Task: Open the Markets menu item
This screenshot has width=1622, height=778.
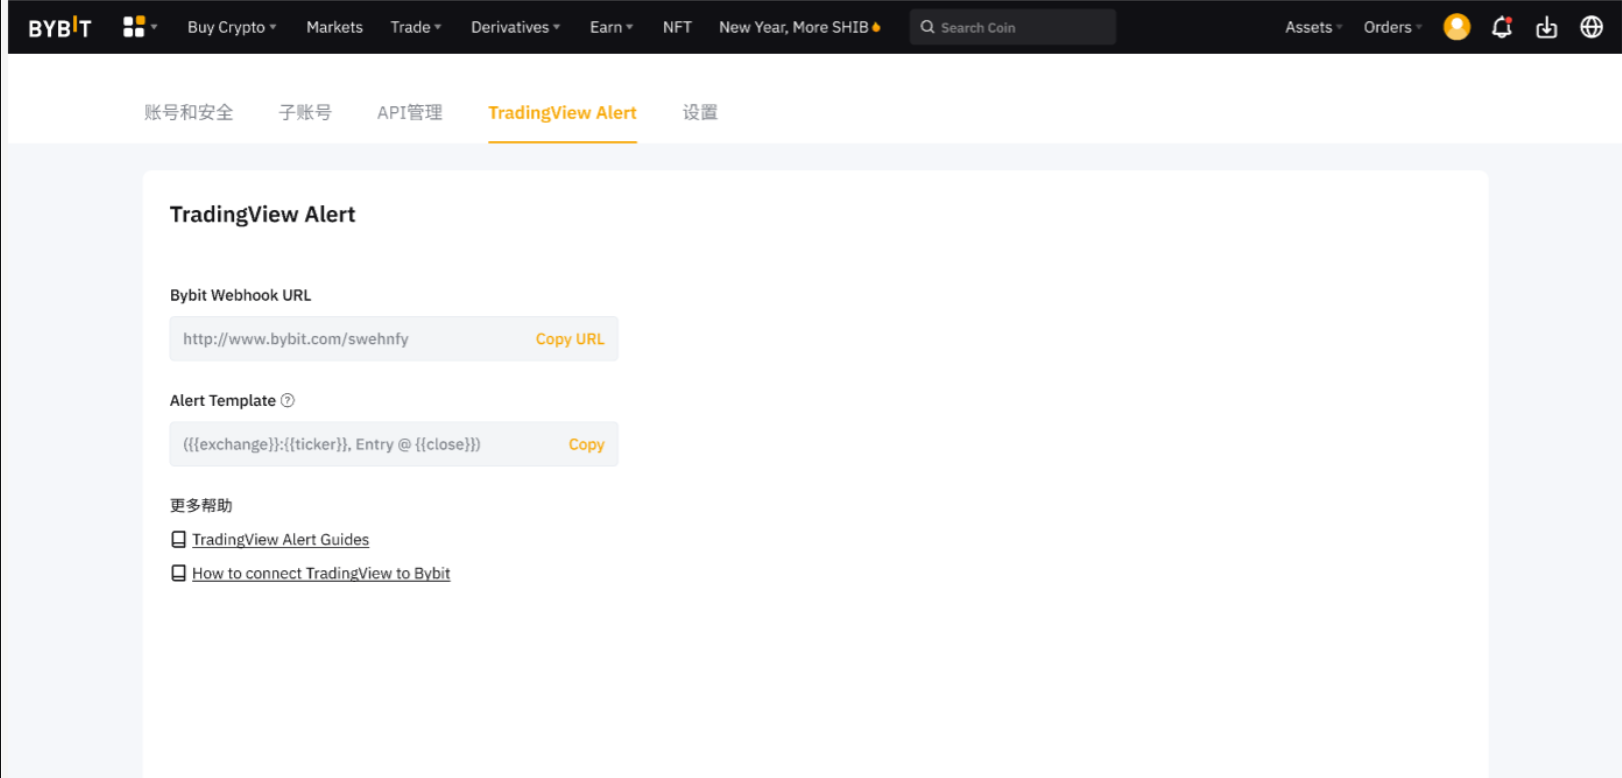Action: point(334,27)
